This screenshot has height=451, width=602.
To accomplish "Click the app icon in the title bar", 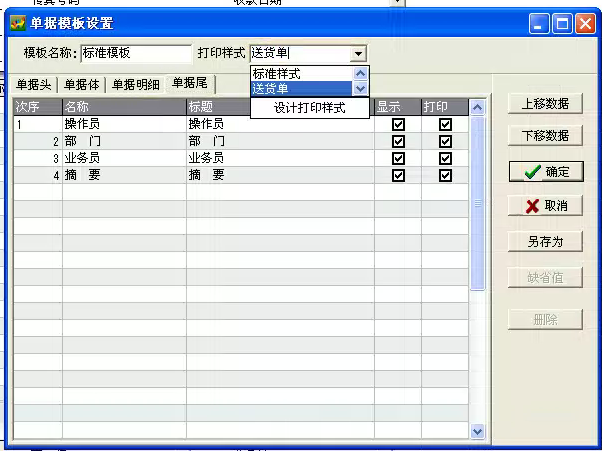I will (18, 23).
